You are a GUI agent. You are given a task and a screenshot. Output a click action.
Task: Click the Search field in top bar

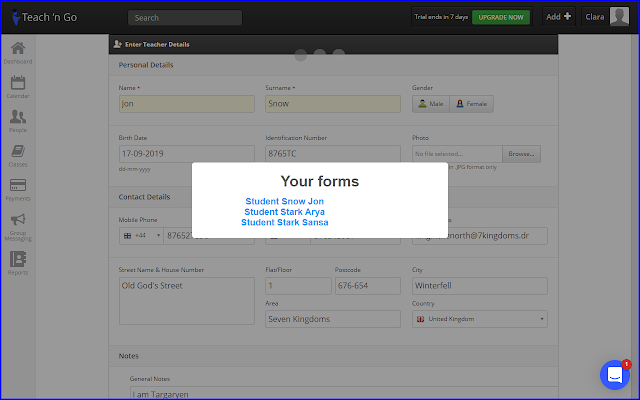click(x=185, y=18)
